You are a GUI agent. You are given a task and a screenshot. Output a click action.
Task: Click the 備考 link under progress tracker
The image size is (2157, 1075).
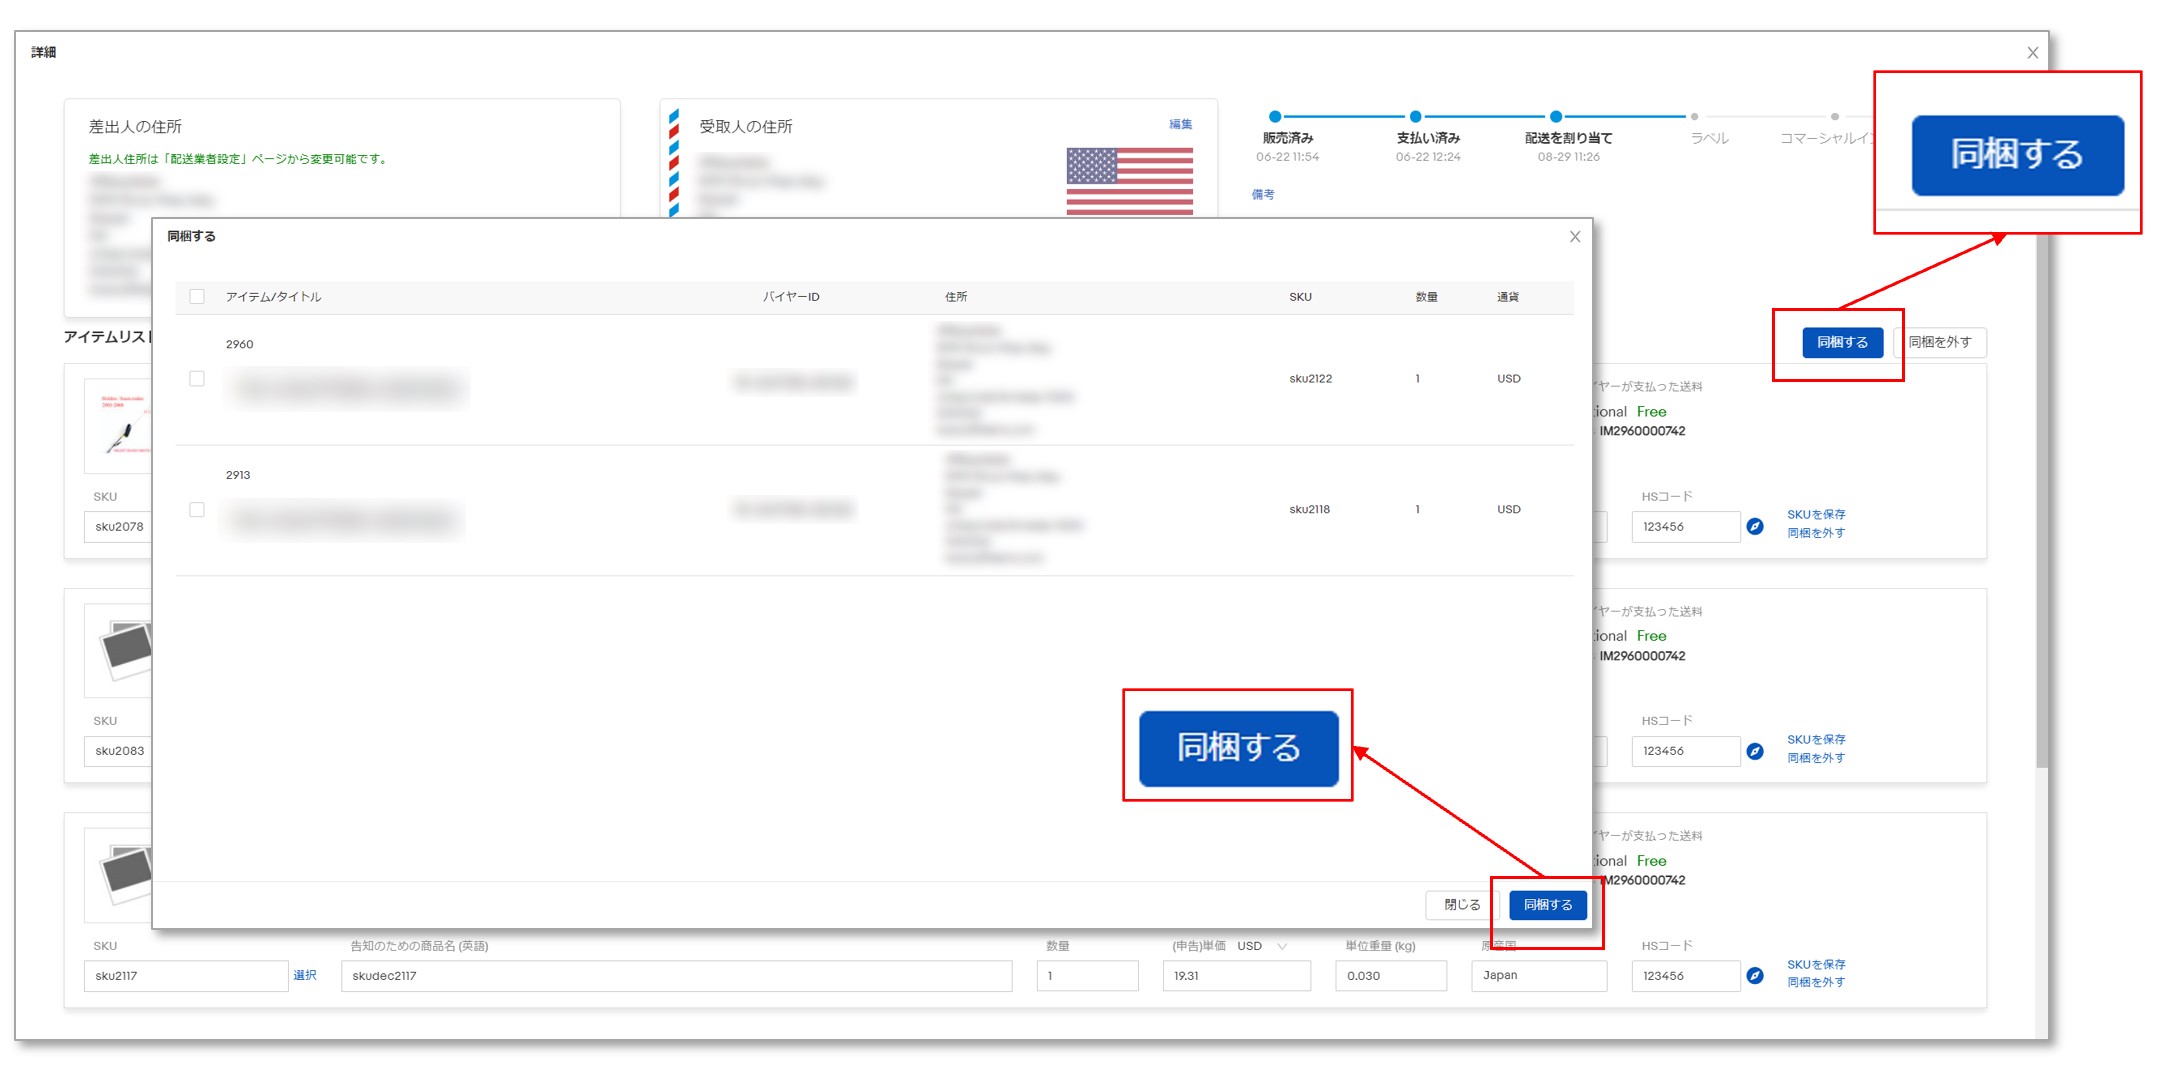1263,195
